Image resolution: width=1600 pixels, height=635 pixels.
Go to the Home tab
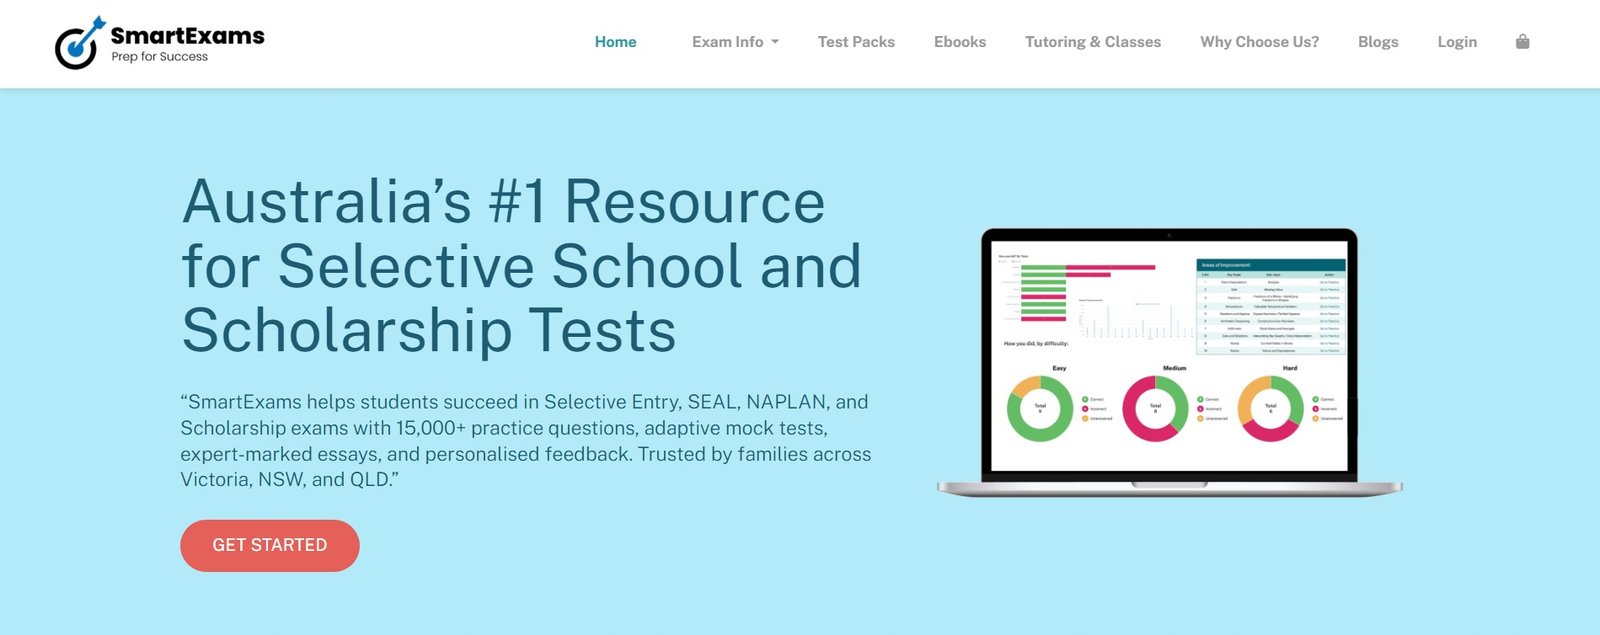[615, 42]
